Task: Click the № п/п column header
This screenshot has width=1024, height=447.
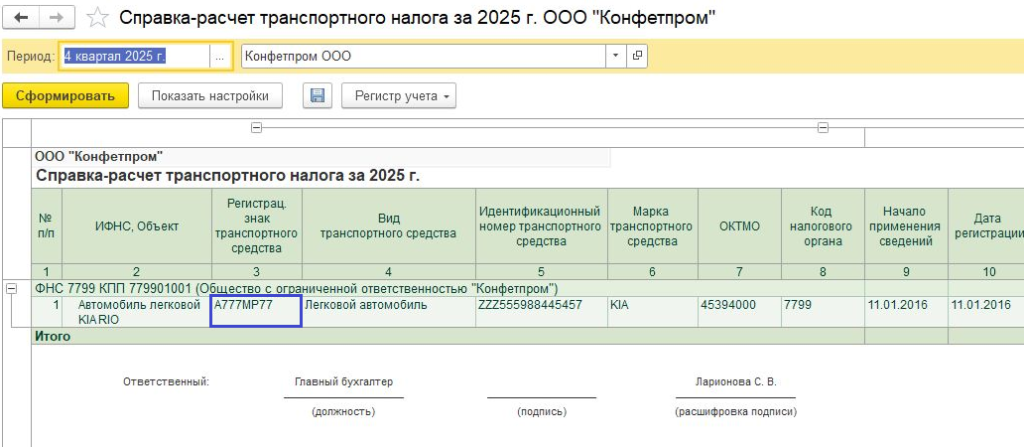Action: [47, 226]
